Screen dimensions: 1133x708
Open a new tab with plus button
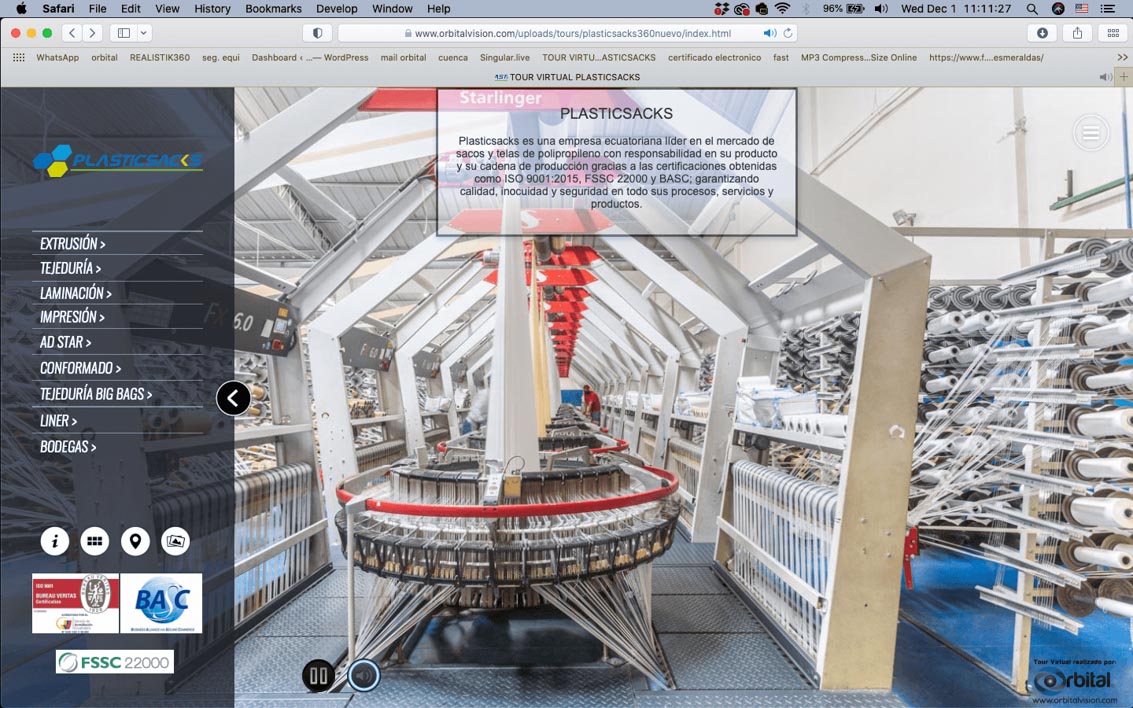point(1124,77)
